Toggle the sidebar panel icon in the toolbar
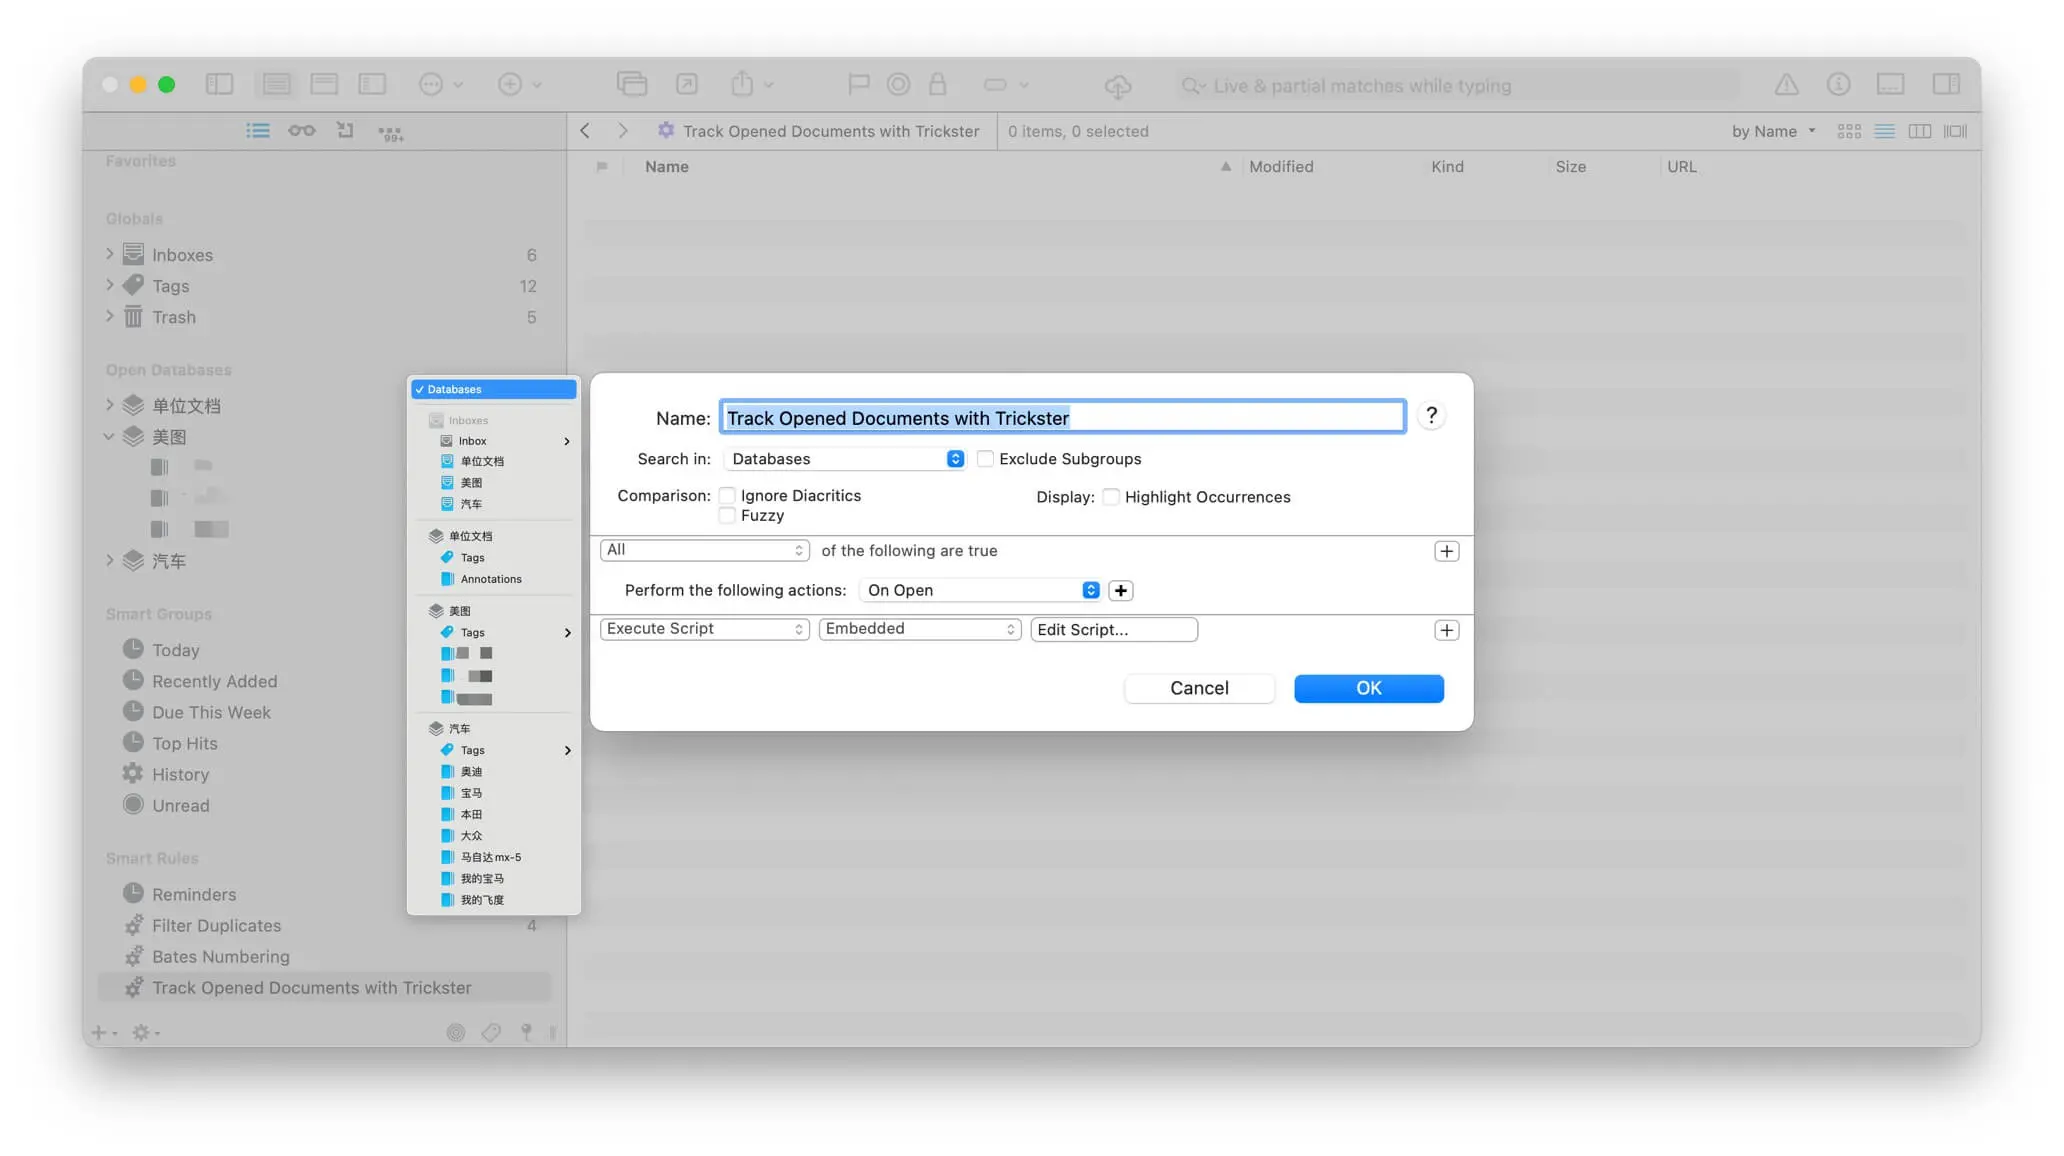The width and height of the screenshot is (2064, 1156). 219,85
